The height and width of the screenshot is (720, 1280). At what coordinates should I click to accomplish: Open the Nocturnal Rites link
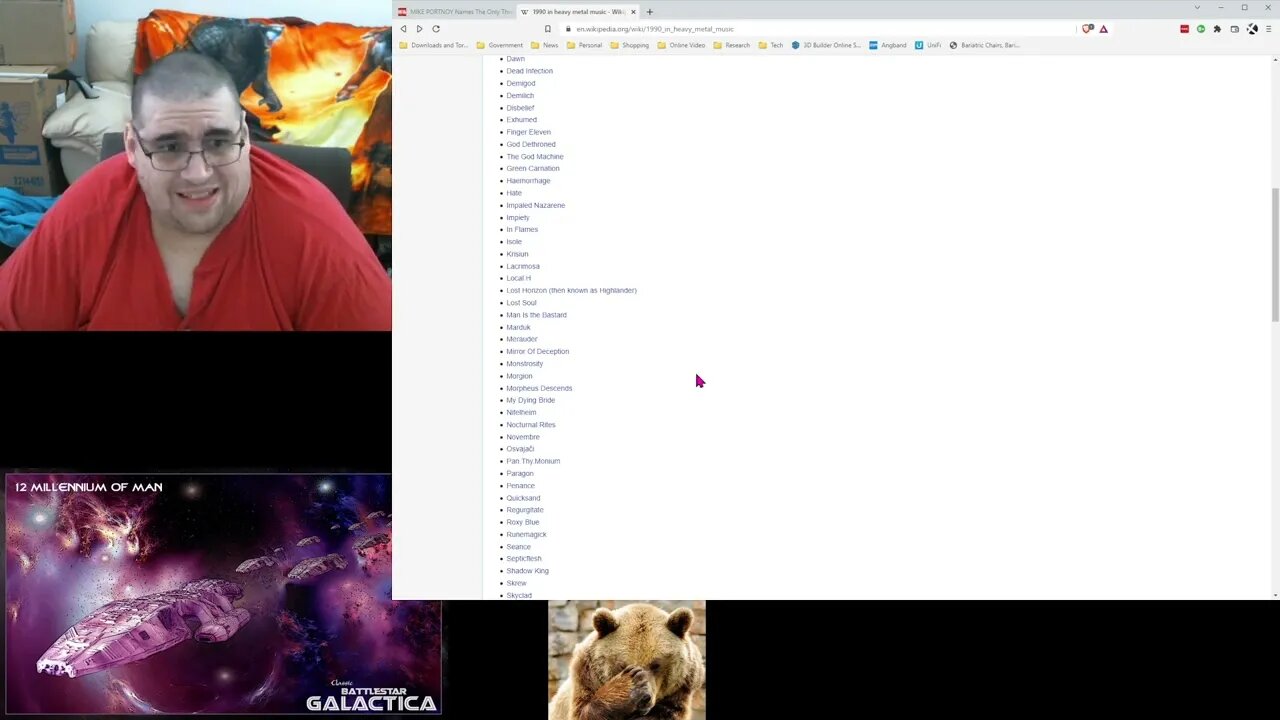[531, 424]
